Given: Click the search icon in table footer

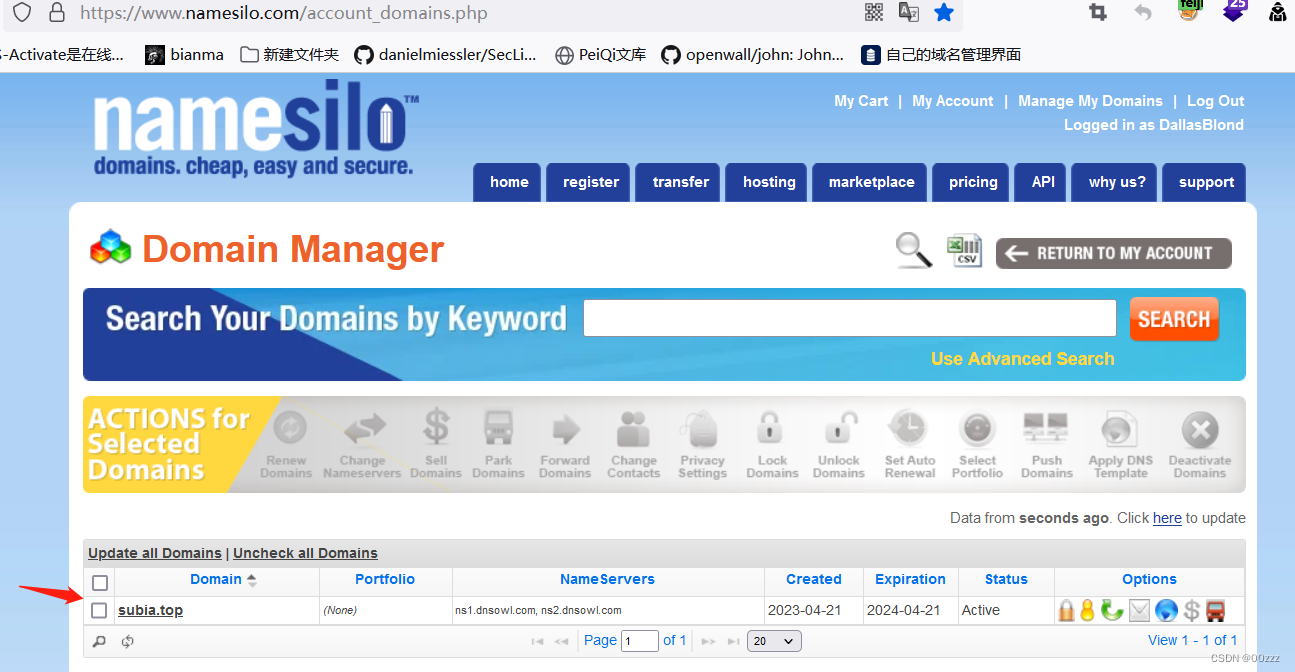Looking at the screenshot, I should tap(99, 641).
